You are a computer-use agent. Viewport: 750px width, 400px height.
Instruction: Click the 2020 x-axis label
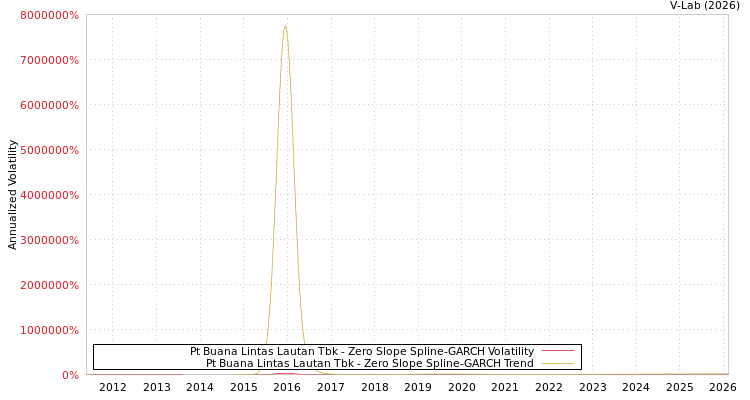coord(462,387)
